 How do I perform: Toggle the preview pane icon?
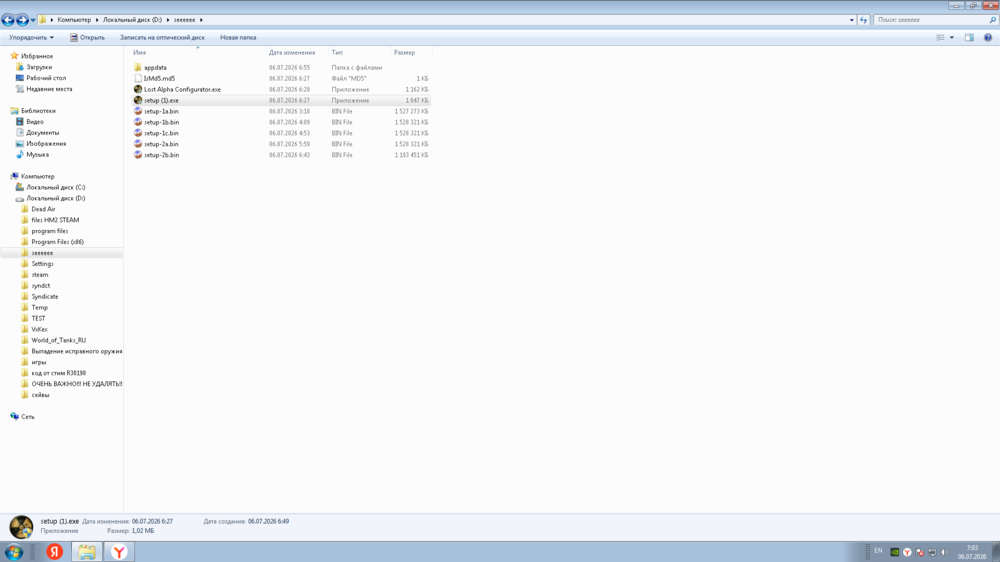point(969,38)
